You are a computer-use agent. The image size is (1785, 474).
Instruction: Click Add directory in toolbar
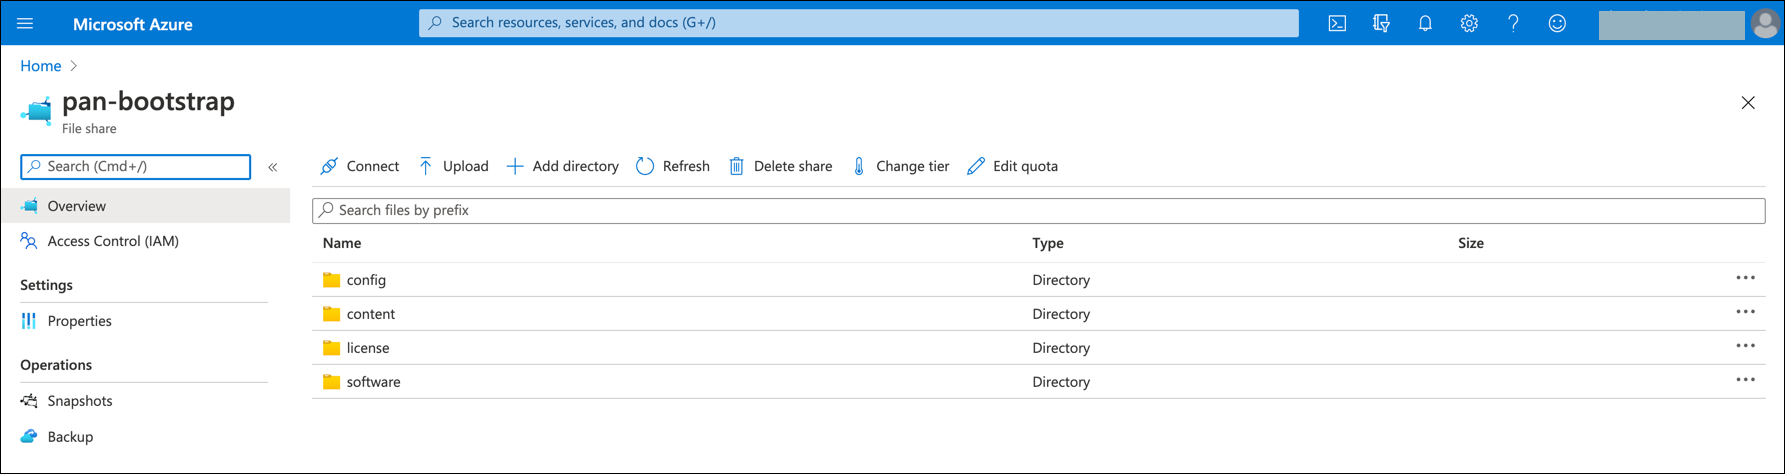(563, 166)
